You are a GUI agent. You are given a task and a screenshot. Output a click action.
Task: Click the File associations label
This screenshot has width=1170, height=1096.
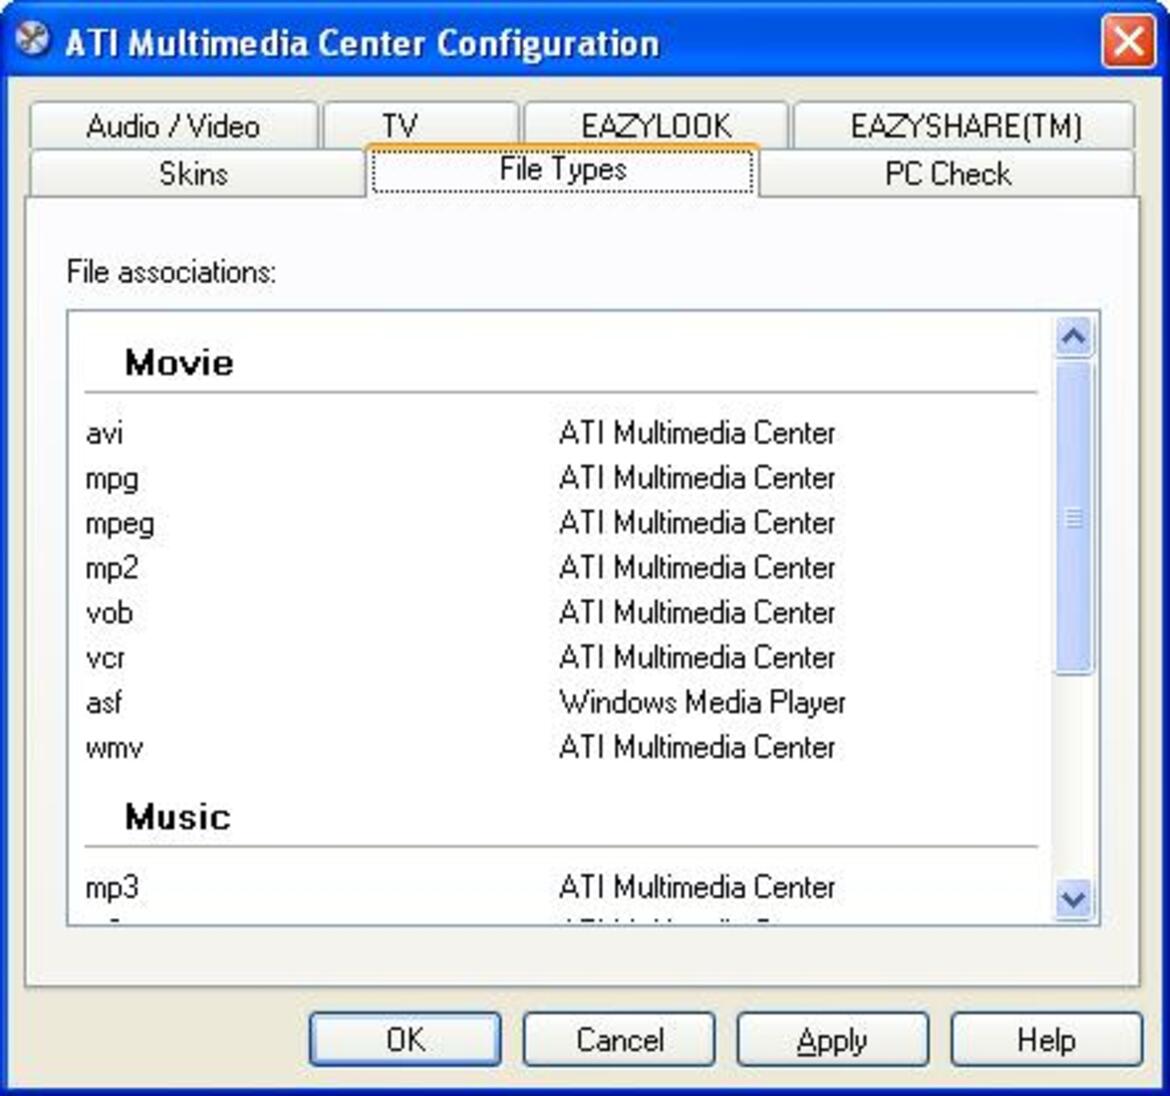tap(172, 272)
